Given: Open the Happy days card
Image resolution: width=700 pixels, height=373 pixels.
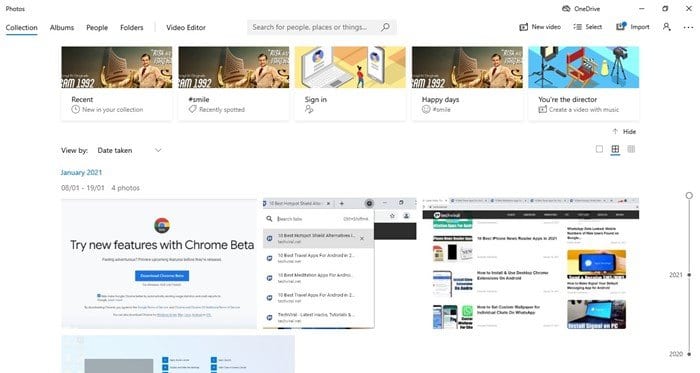Looking at the screenshot, I should pos(467,83).
